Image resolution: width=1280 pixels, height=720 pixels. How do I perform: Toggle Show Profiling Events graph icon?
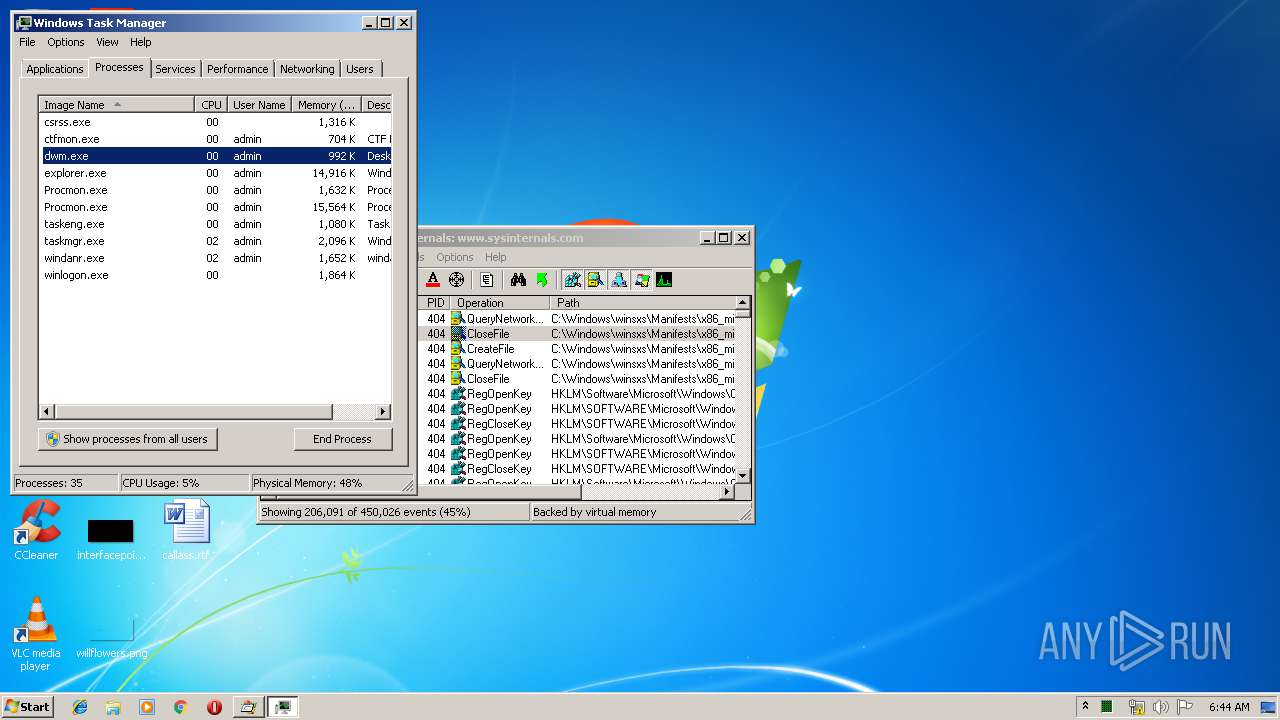663,280
